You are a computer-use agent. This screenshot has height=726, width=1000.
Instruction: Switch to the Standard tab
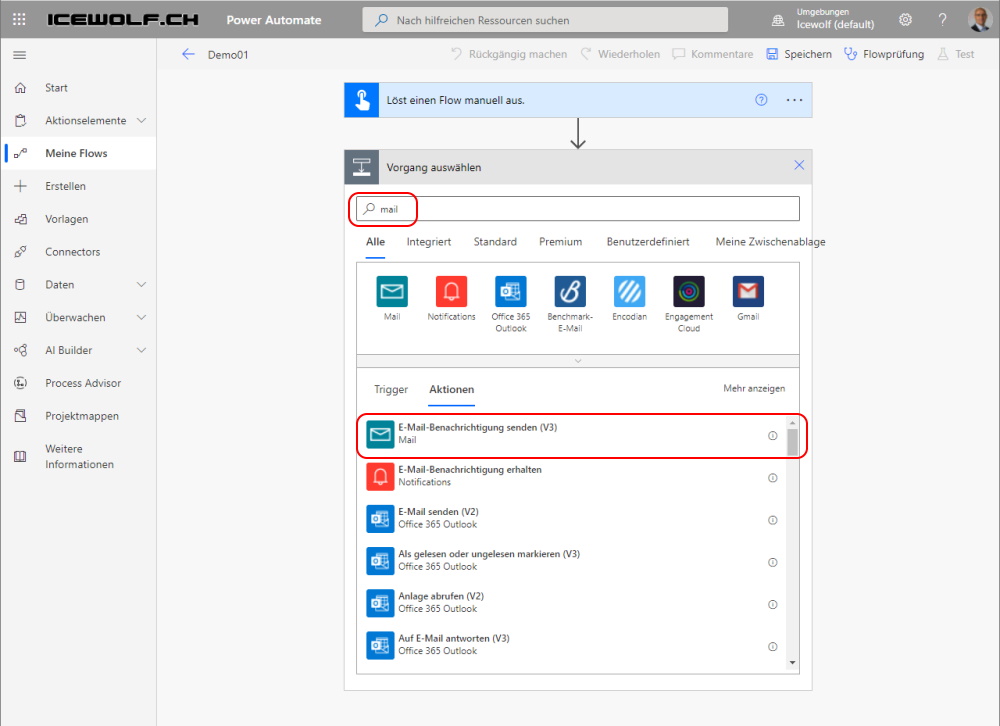(x=495, y=242)
